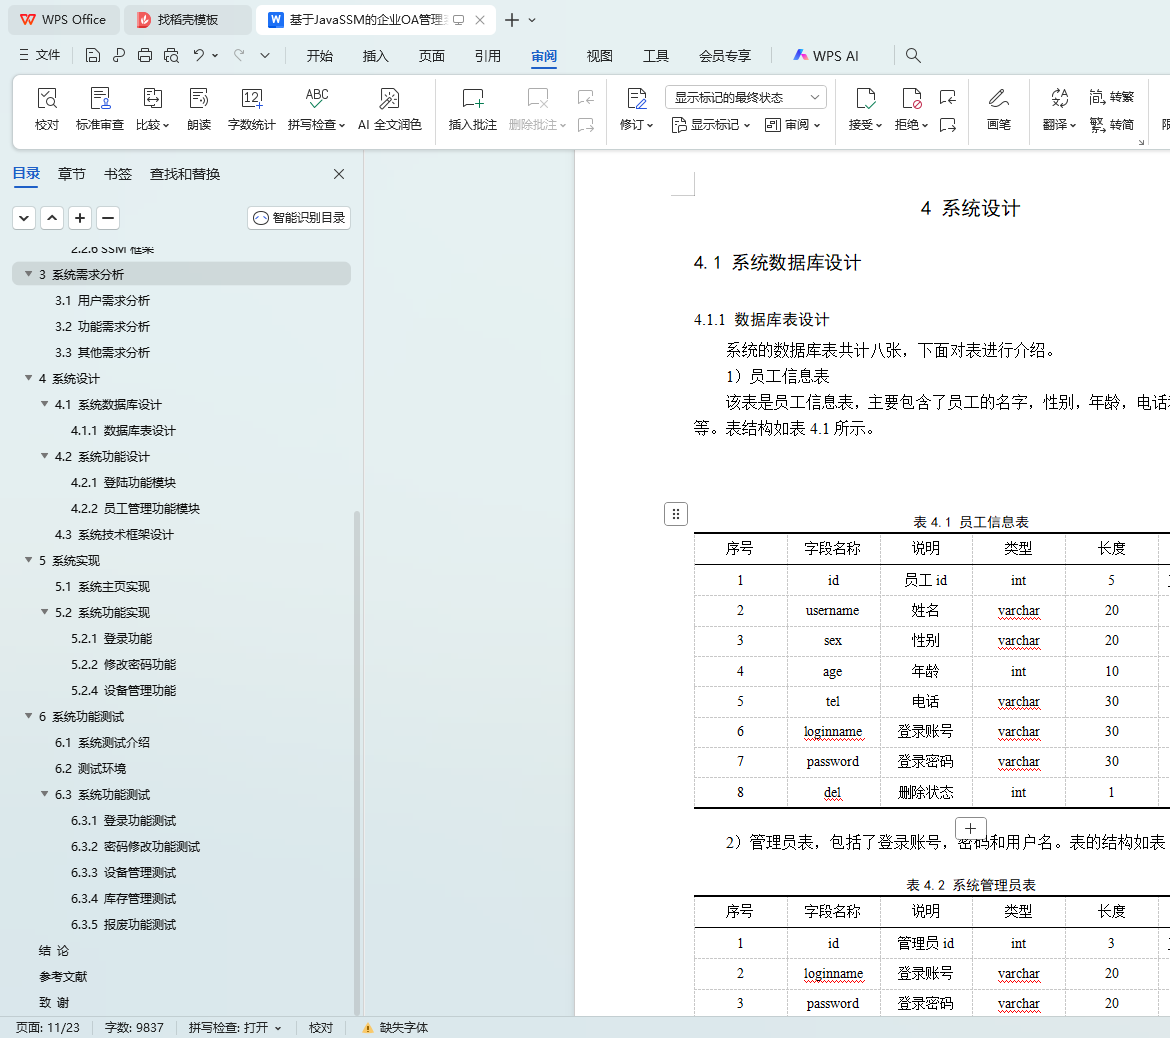Open the 审阅 pane dropdown
This screenshot has height=1038, width=1170.
[x=792, y=125]
